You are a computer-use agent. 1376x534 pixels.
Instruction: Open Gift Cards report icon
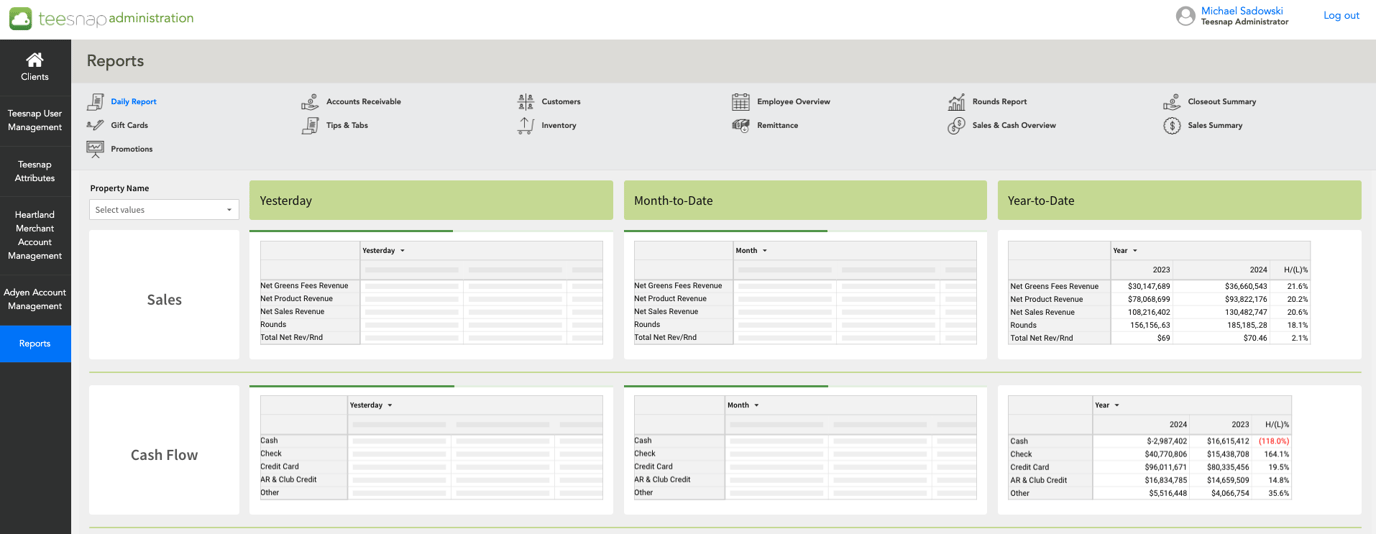coord(95,125)
